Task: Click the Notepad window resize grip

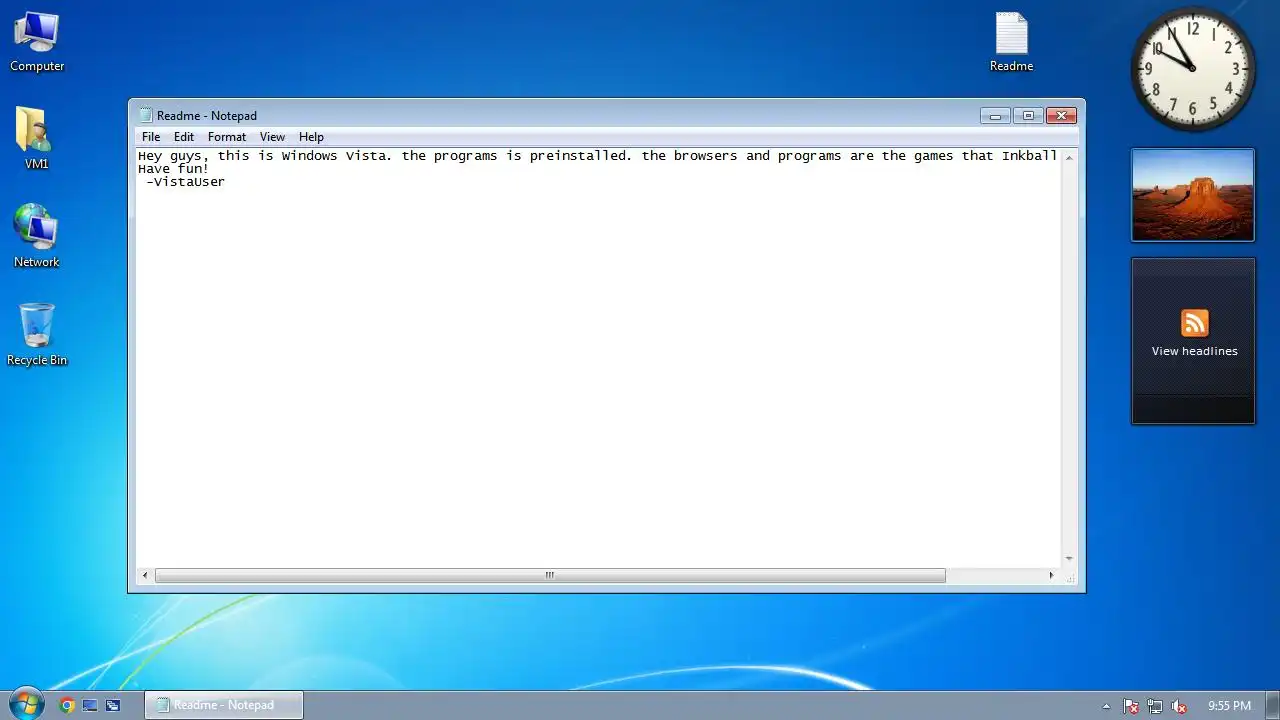Action: pyautogui.click(x=1070, y=577)
